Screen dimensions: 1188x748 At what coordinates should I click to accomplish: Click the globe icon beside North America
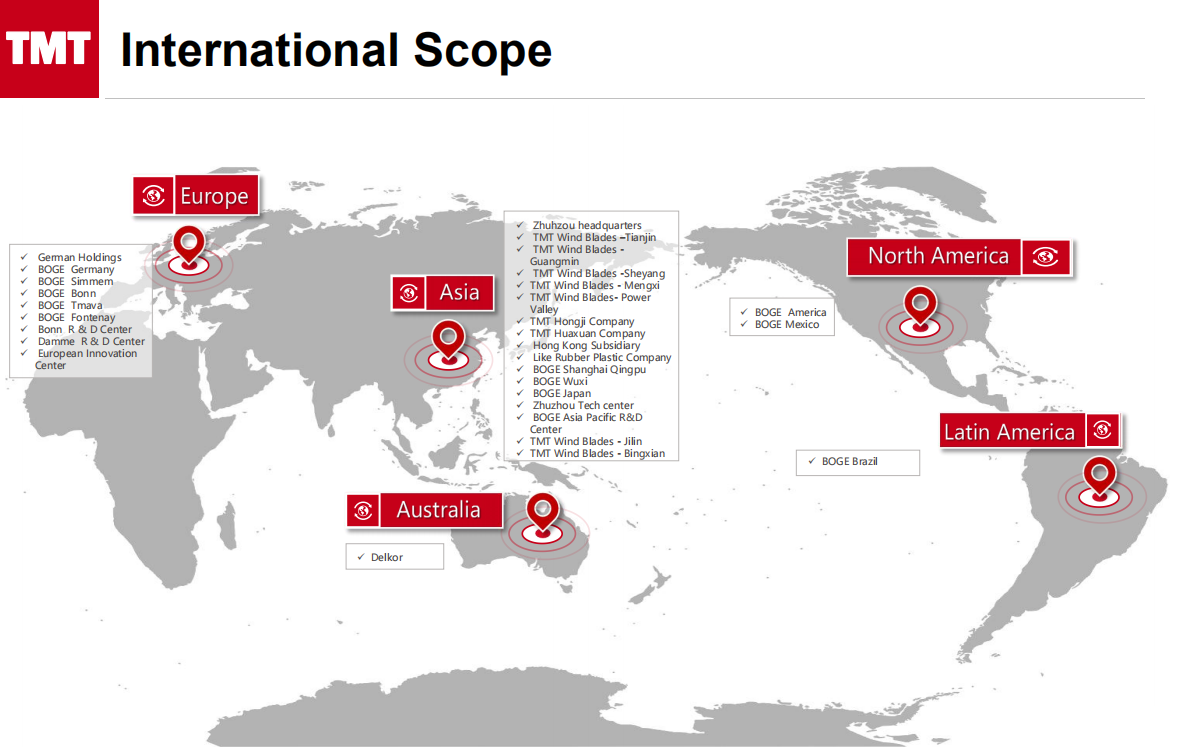coord(1046,257)
